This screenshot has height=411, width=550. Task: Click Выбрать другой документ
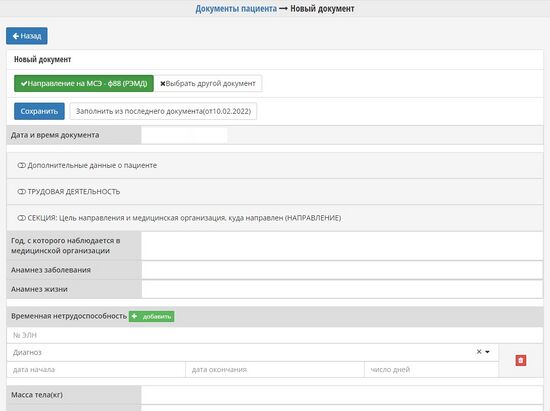click(208, 83)
